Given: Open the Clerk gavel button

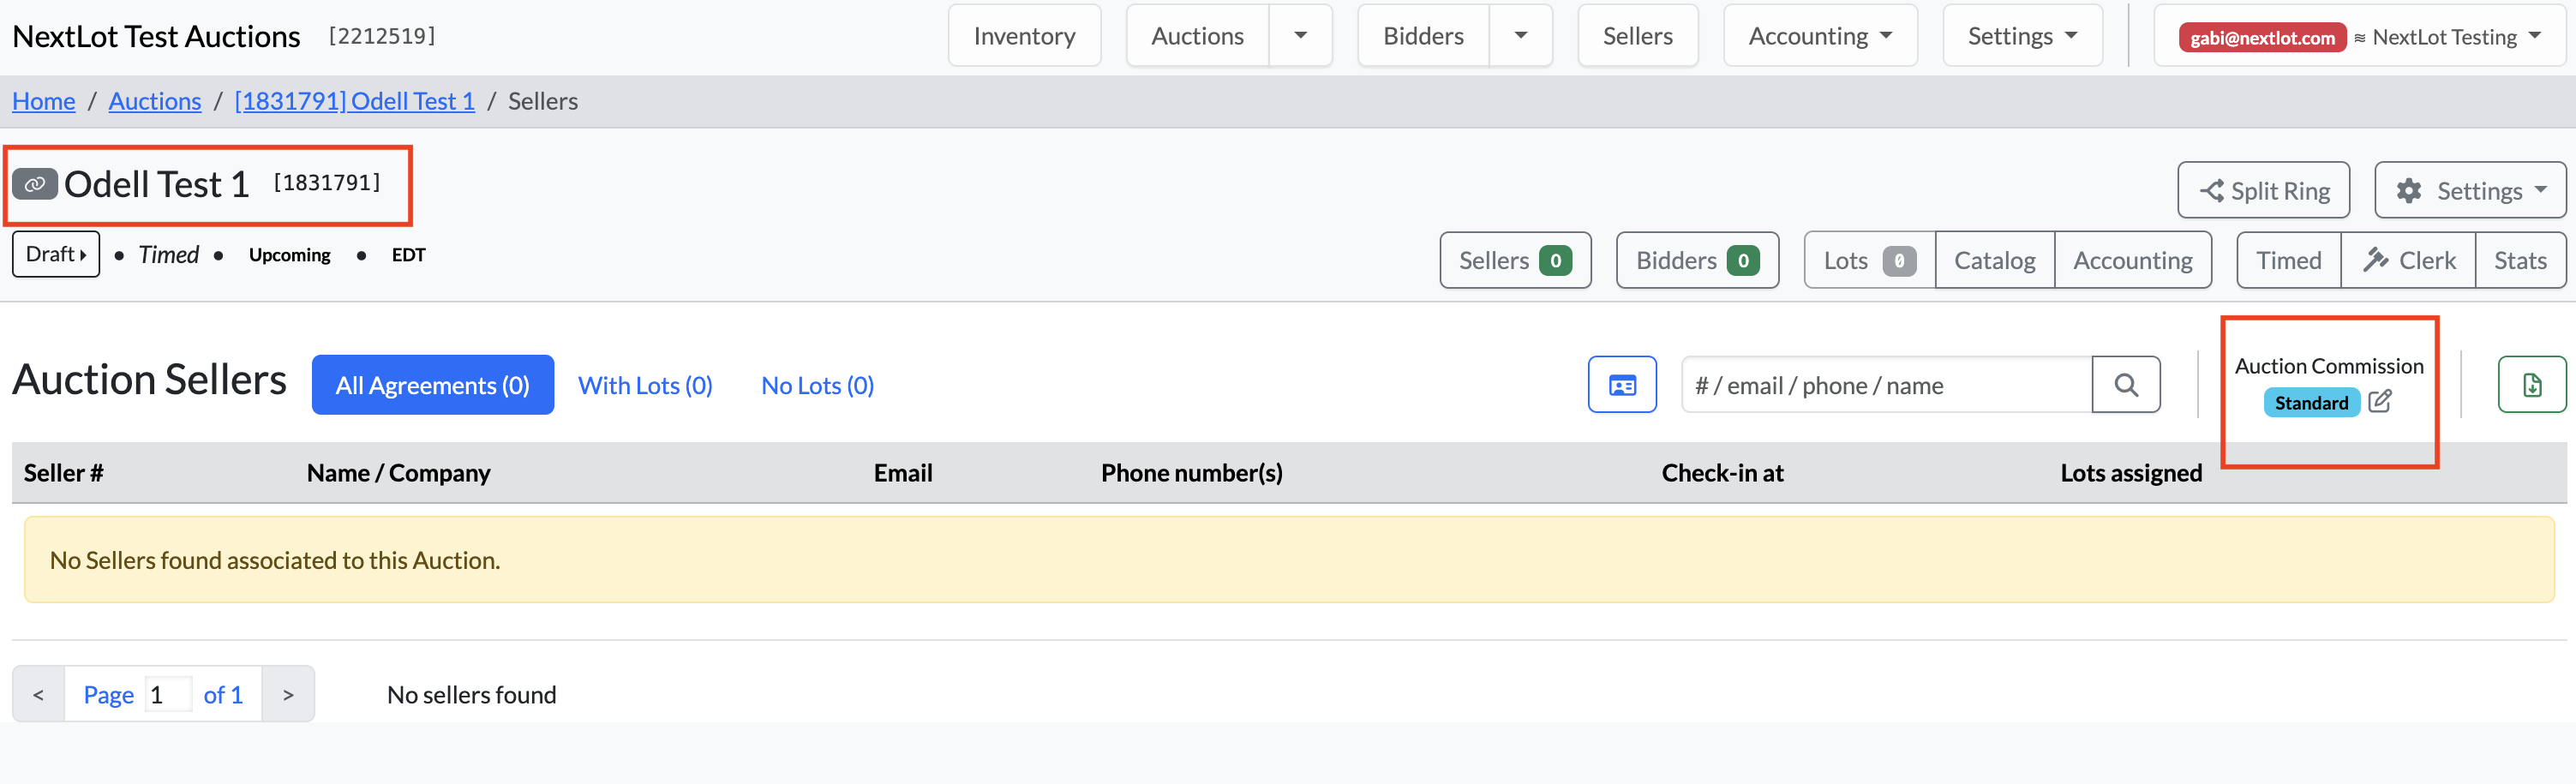Looking at the screenshot, I should [x=2408, y=260].
